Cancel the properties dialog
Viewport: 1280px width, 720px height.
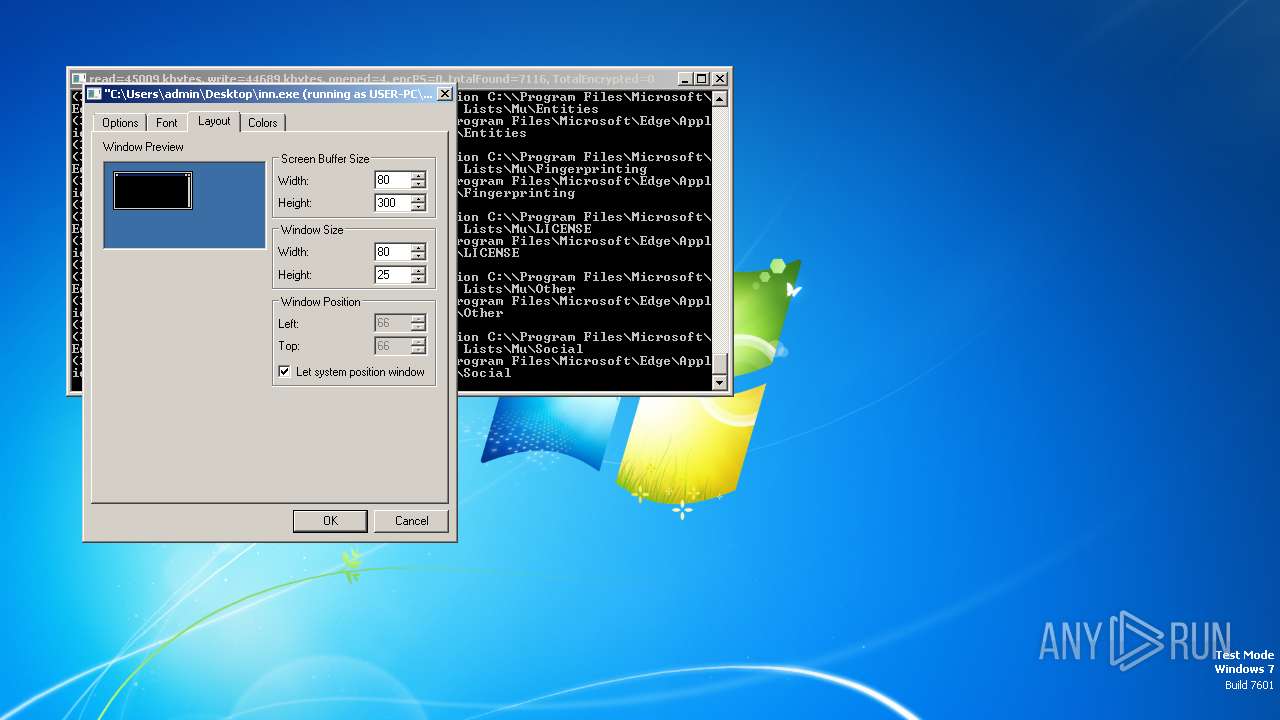point(412,521)
